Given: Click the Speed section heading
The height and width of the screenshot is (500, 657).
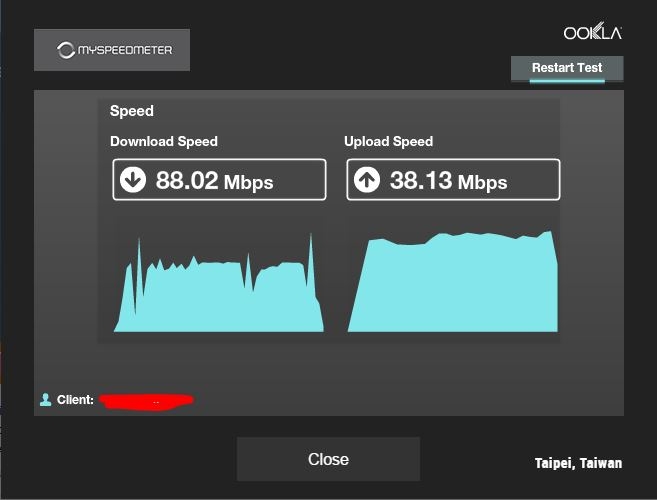Looking at the screenshot, I should pyautogui.click(x=132, y=111).
